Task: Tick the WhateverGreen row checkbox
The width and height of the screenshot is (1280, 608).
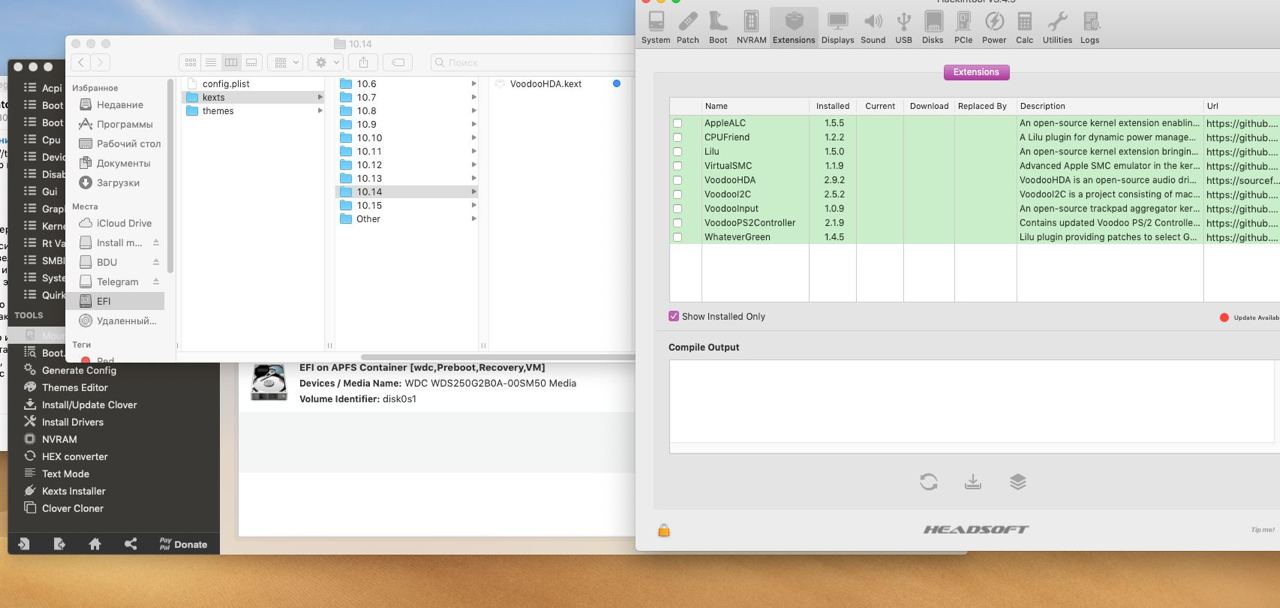Action: 677,237
